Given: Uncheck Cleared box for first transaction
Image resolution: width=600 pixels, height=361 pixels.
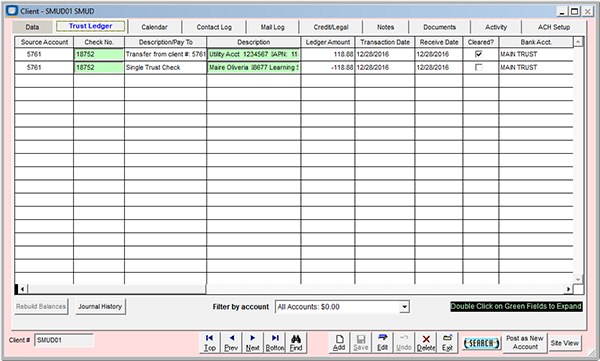Looking at the screenshot, I should coord(478,54).
